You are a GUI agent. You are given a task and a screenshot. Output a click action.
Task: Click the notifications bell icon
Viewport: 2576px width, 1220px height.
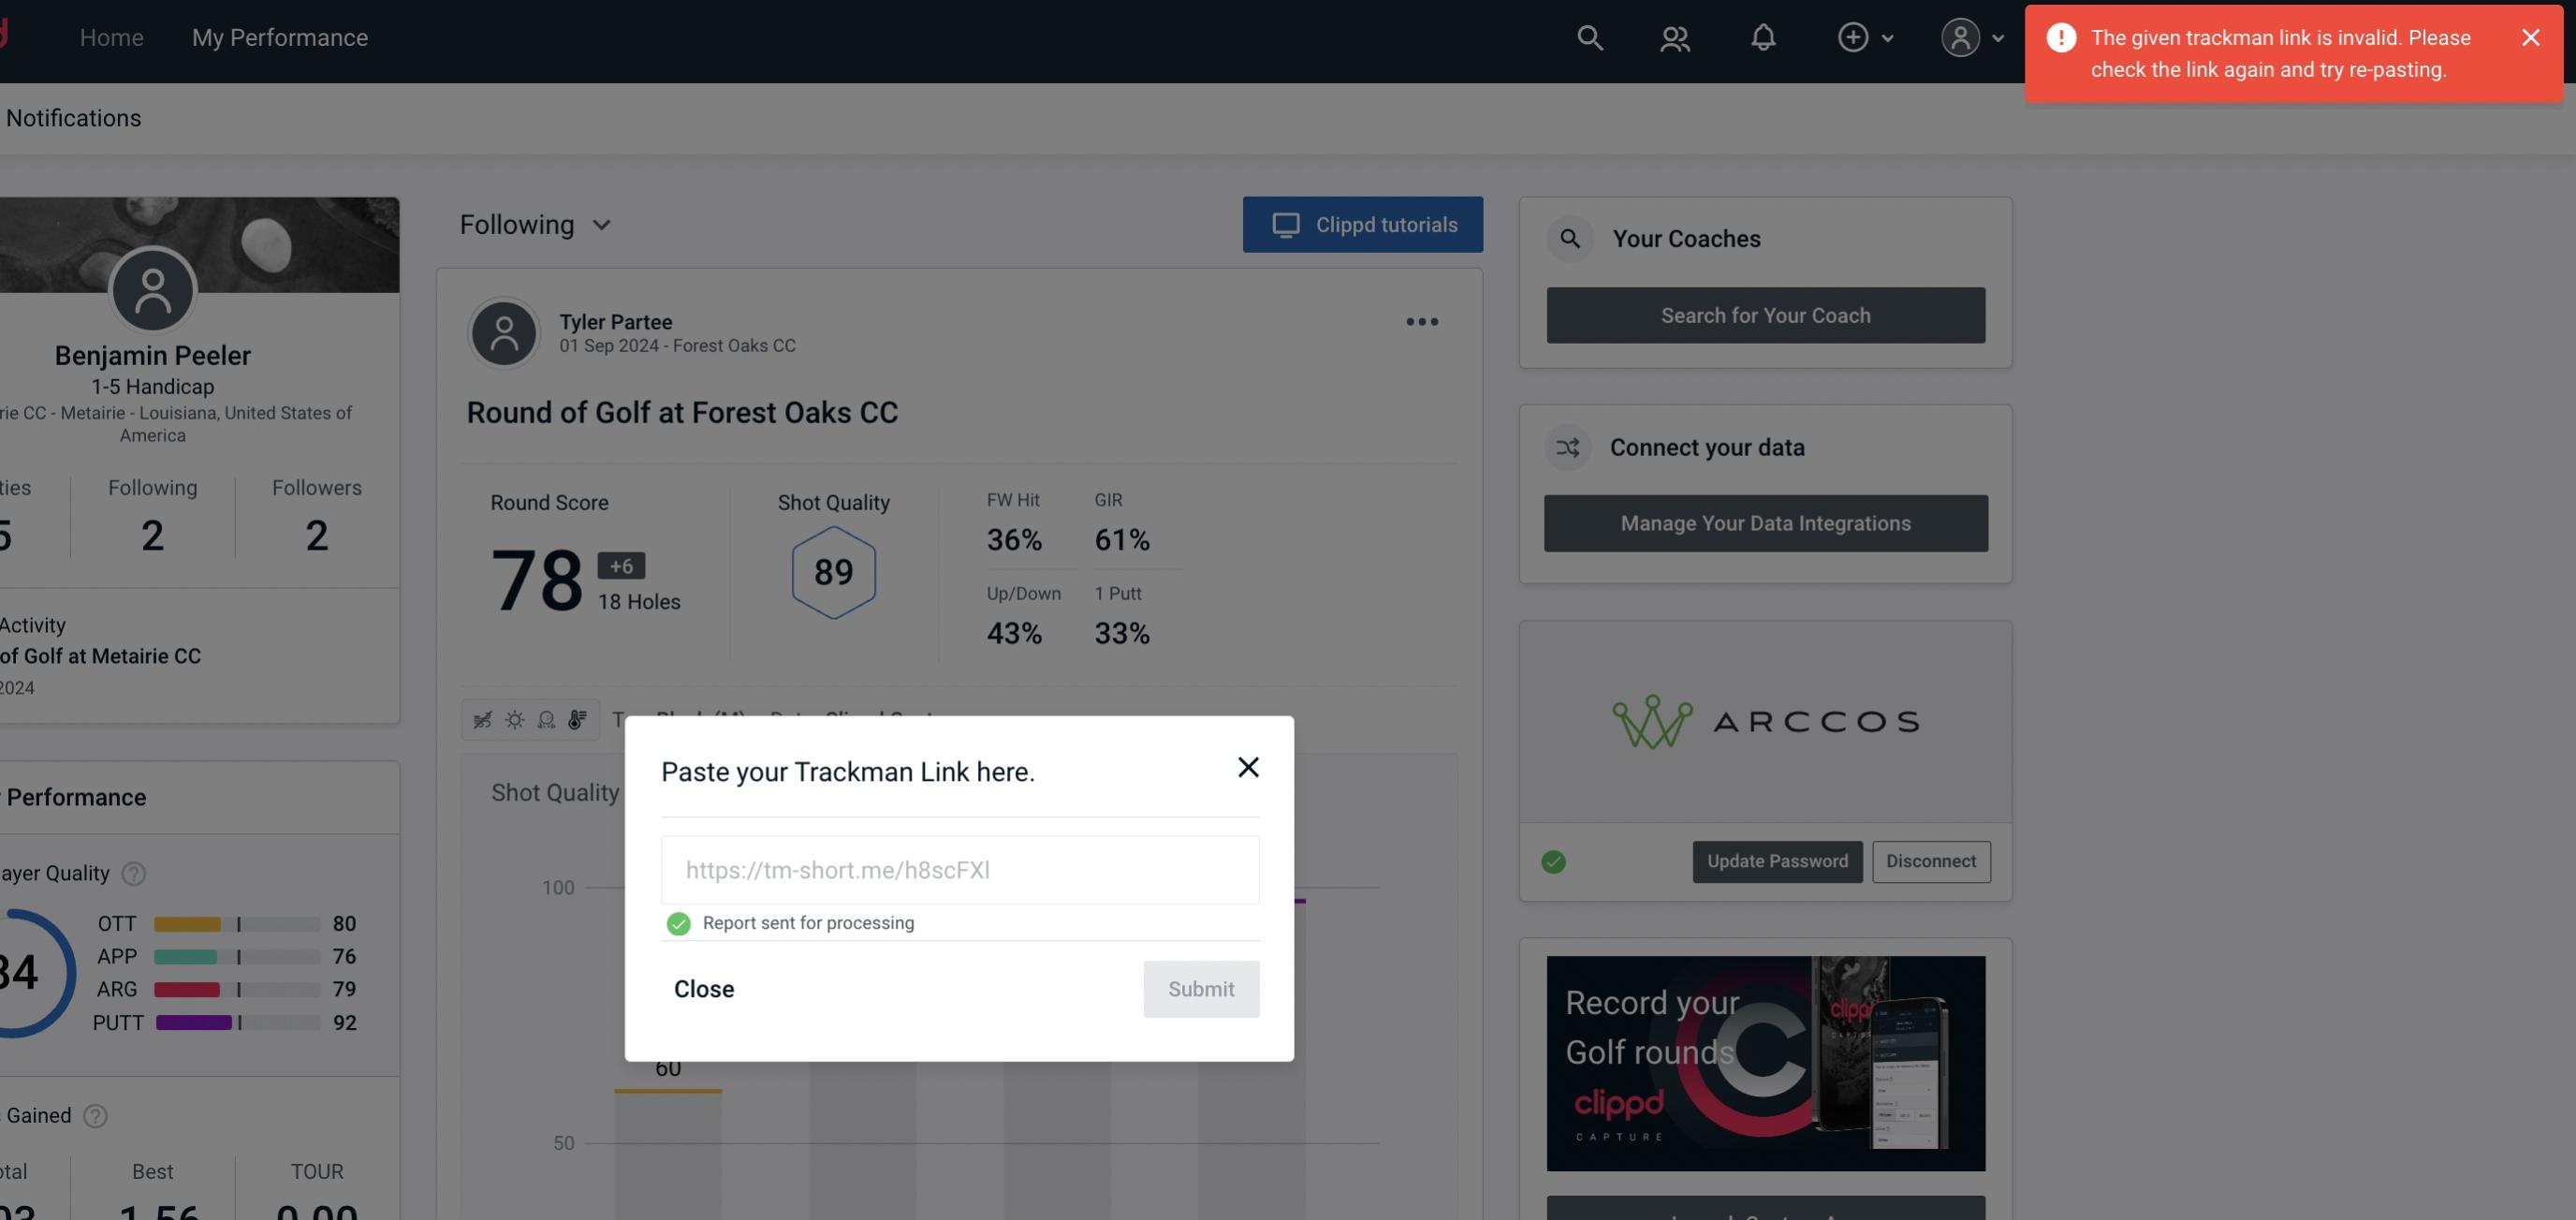pyautogui.click(x=1766, y=37)
